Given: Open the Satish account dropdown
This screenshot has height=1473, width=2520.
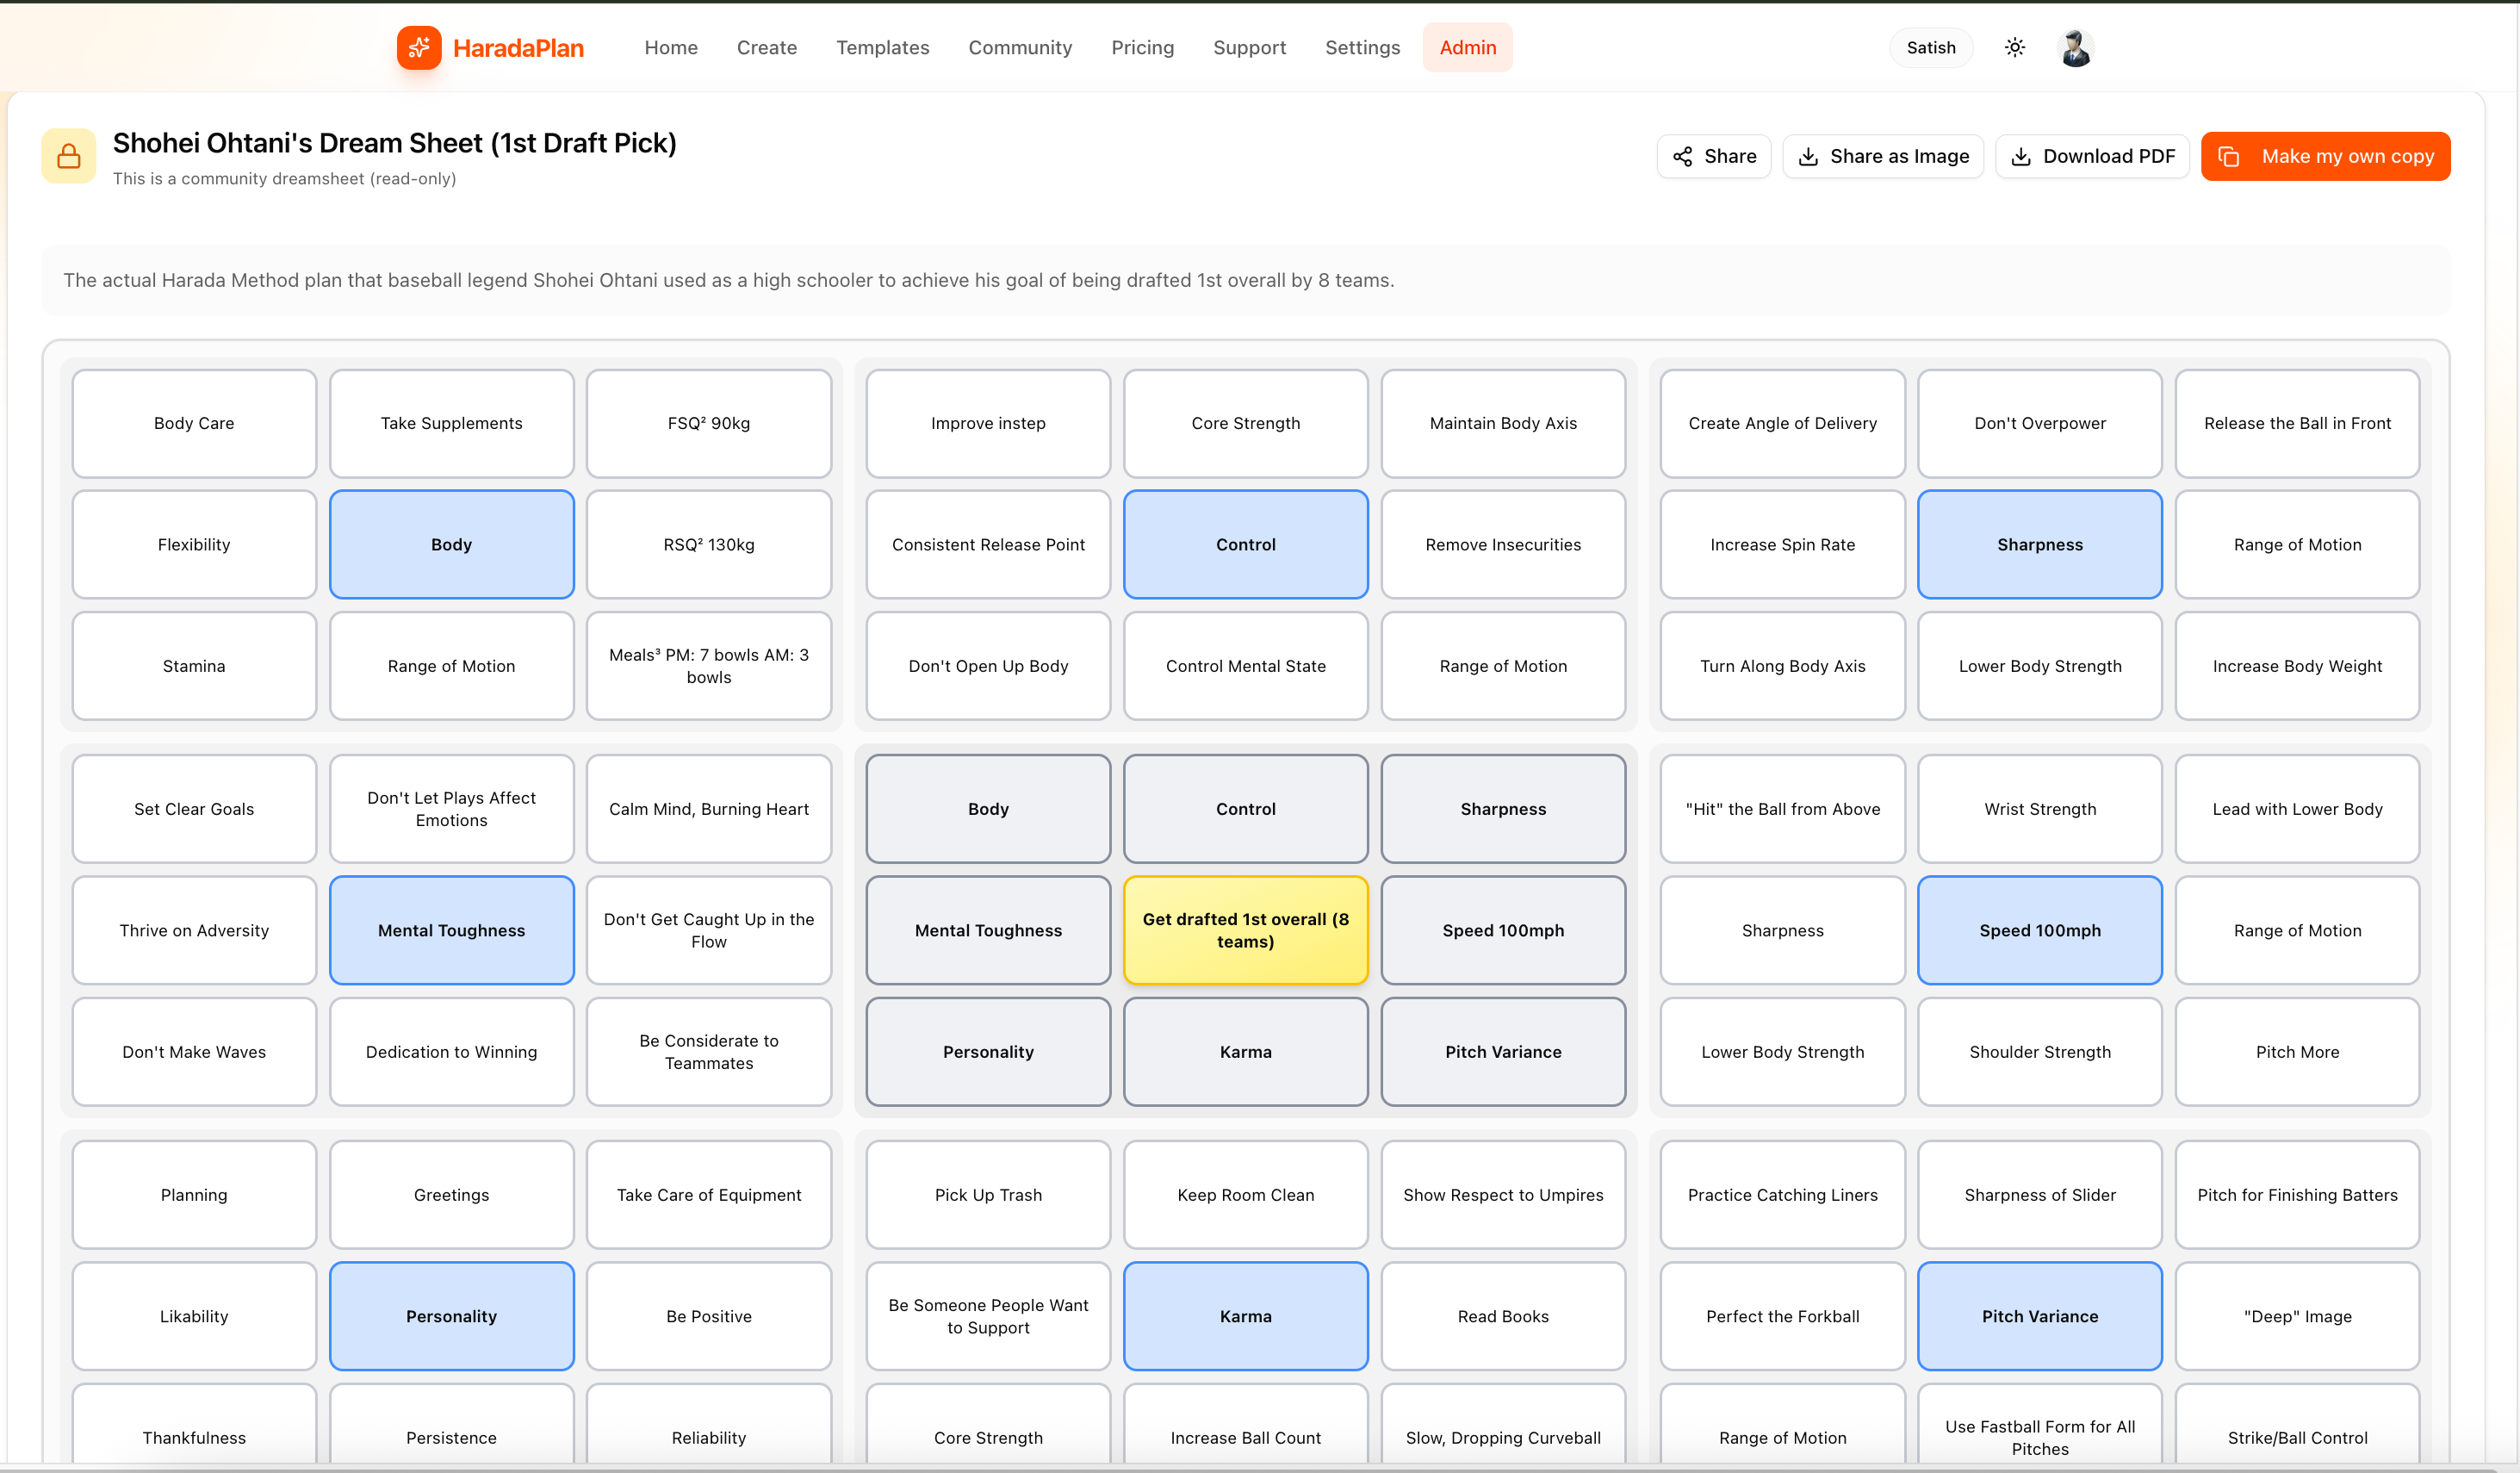Looking at the screenshot, I should pyautogui.click(x=1931, y=47).
